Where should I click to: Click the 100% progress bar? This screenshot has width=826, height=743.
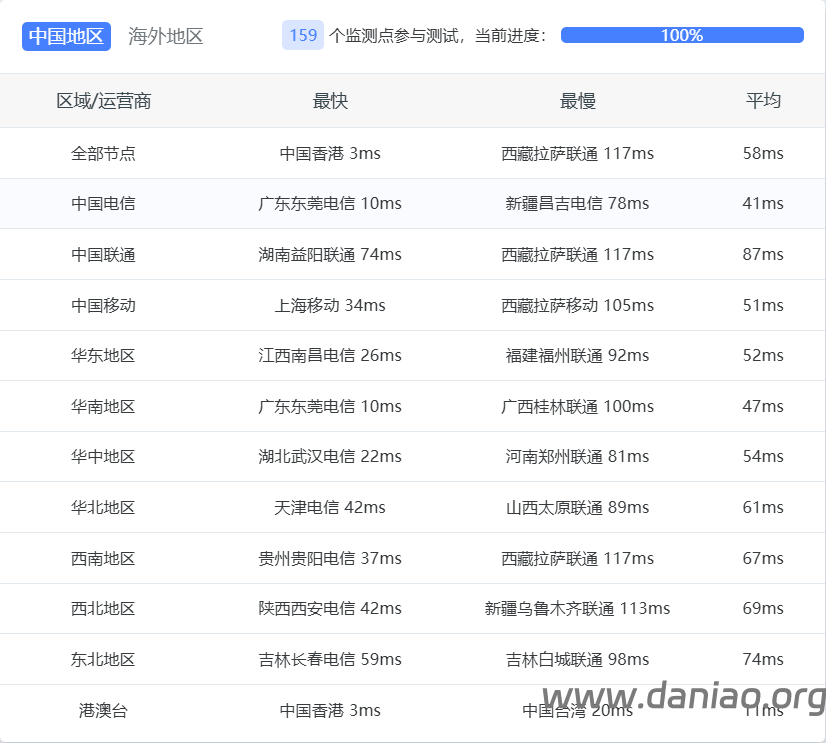682,35
